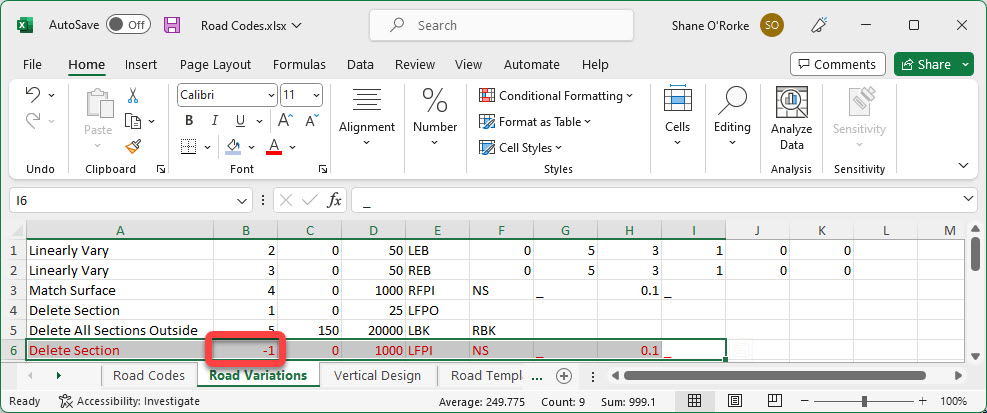
Task: Open the Alignment group menu
Action: pyautogui.click(x=366, y=117)
